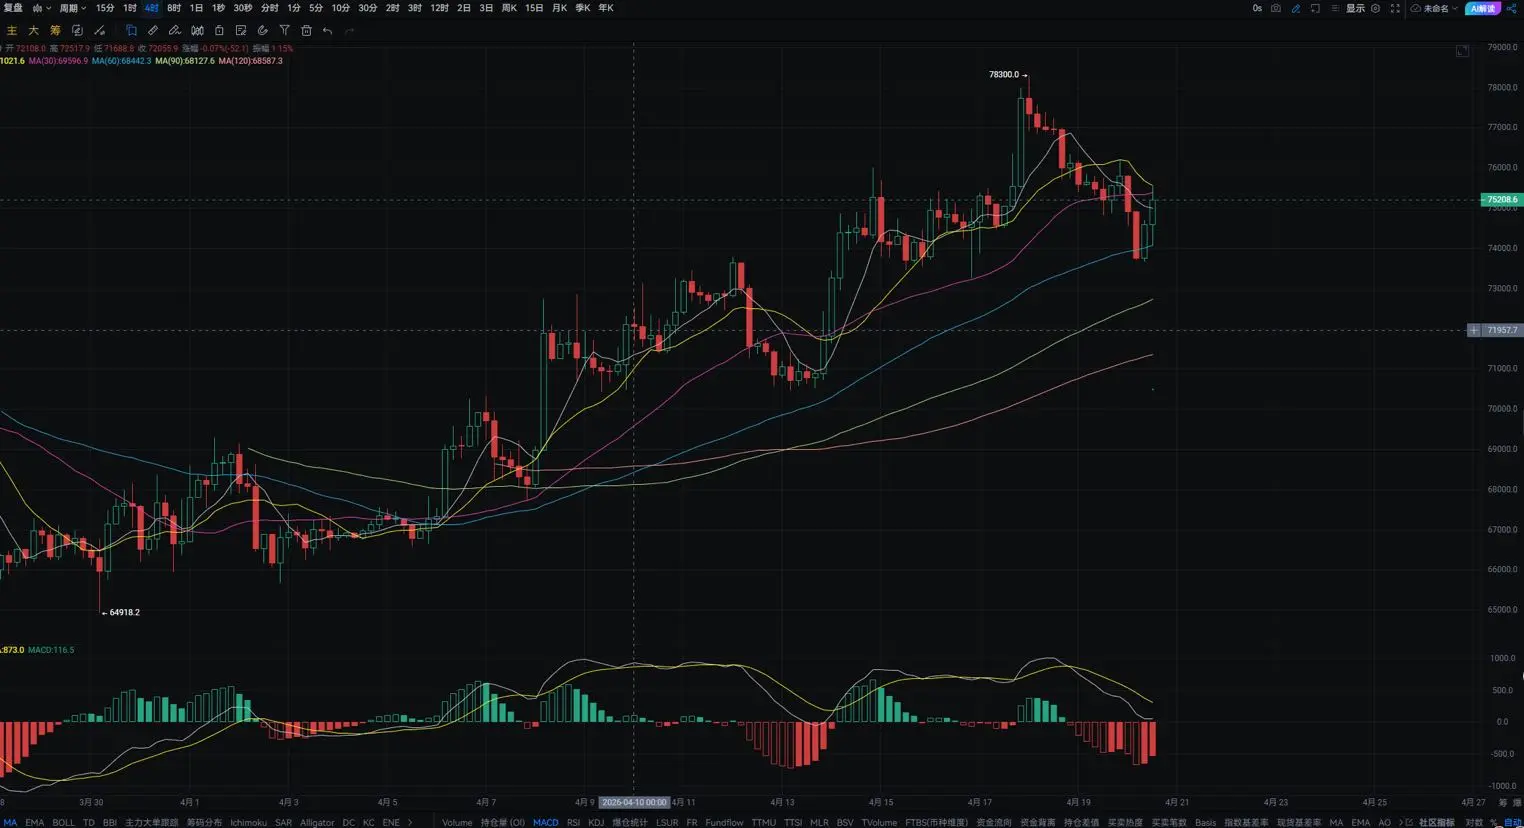The width and height of the screenshot is (1524, 828).
Task: Open the 显示 display options menu
Action: pos(1355,8)
